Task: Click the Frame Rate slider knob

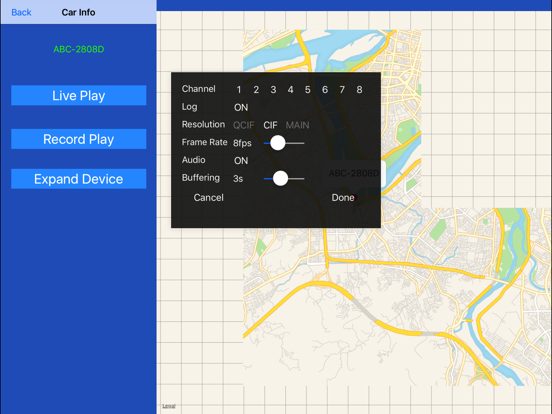Action: pos(278,143)
